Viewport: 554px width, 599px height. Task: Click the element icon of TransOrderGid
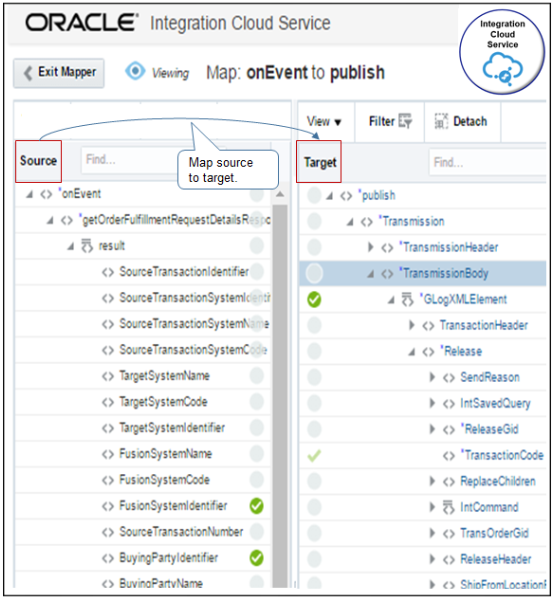449,534
